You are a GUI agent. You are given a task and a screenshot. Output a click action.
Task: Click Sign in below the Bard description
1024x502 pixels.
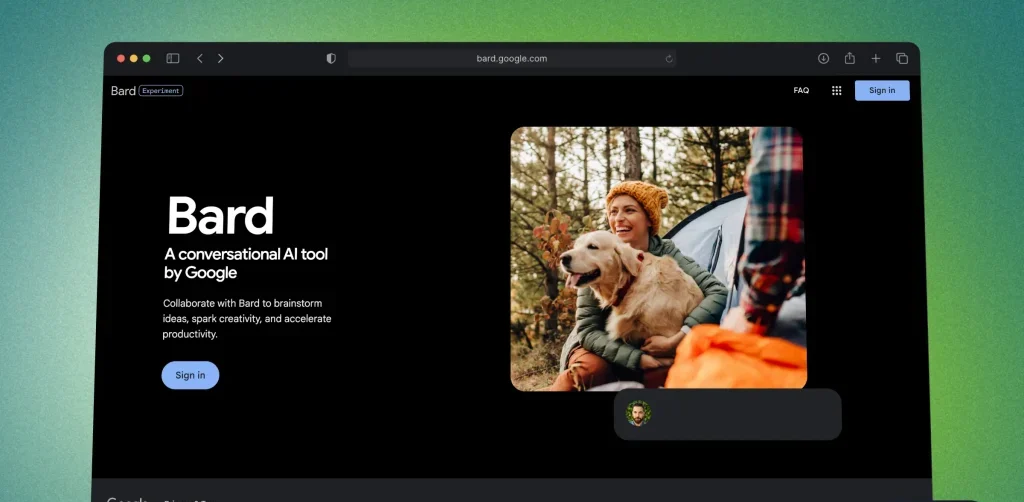[x=190, y=375]
